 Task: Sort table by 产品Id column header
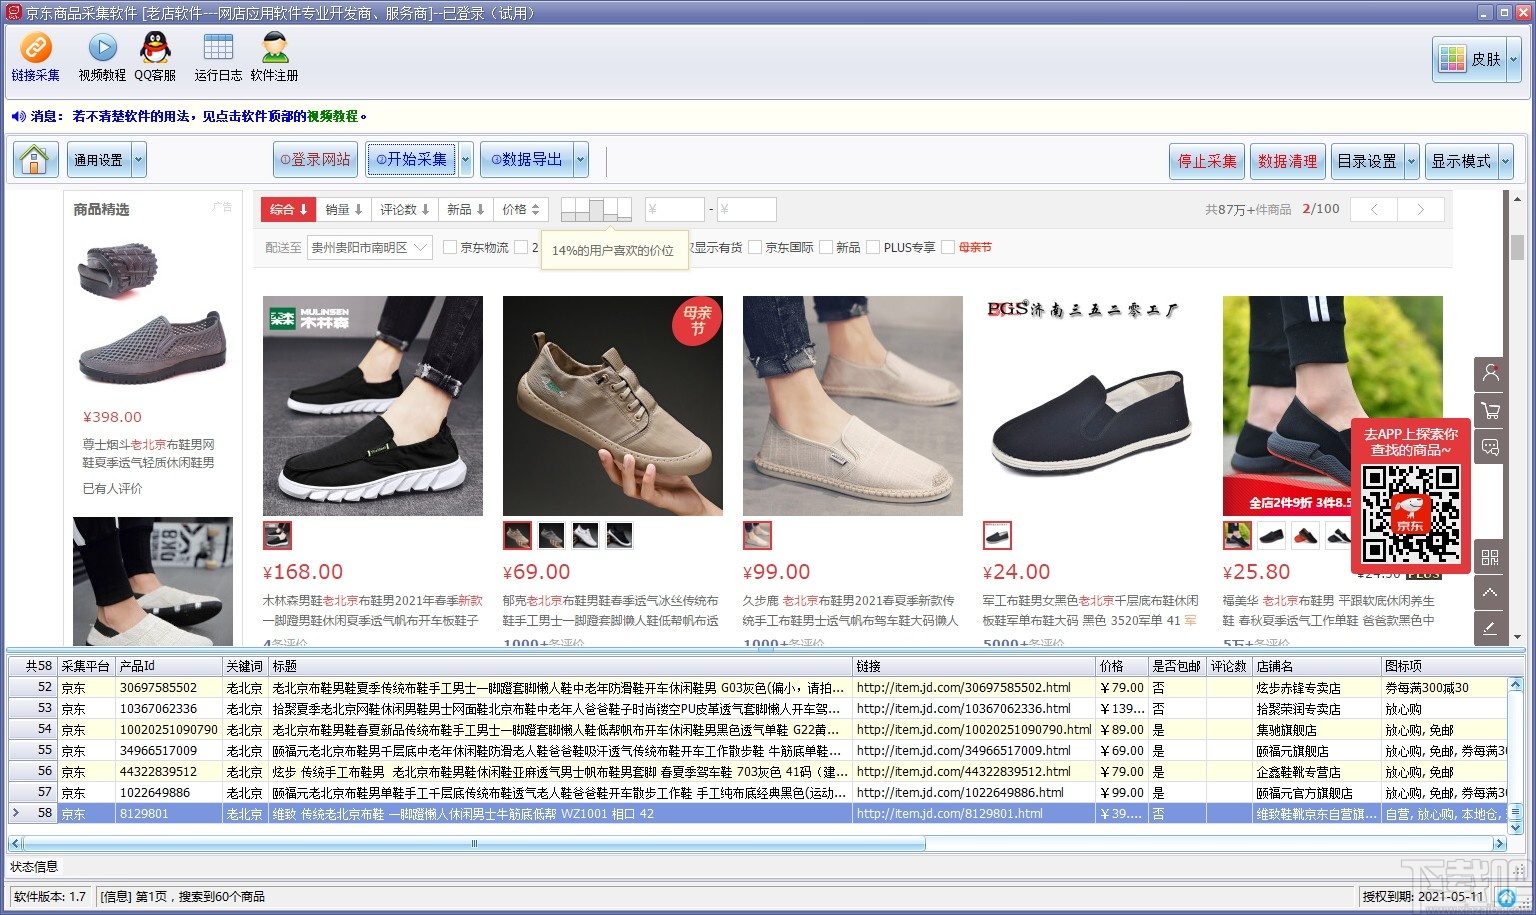click(168, 666)
